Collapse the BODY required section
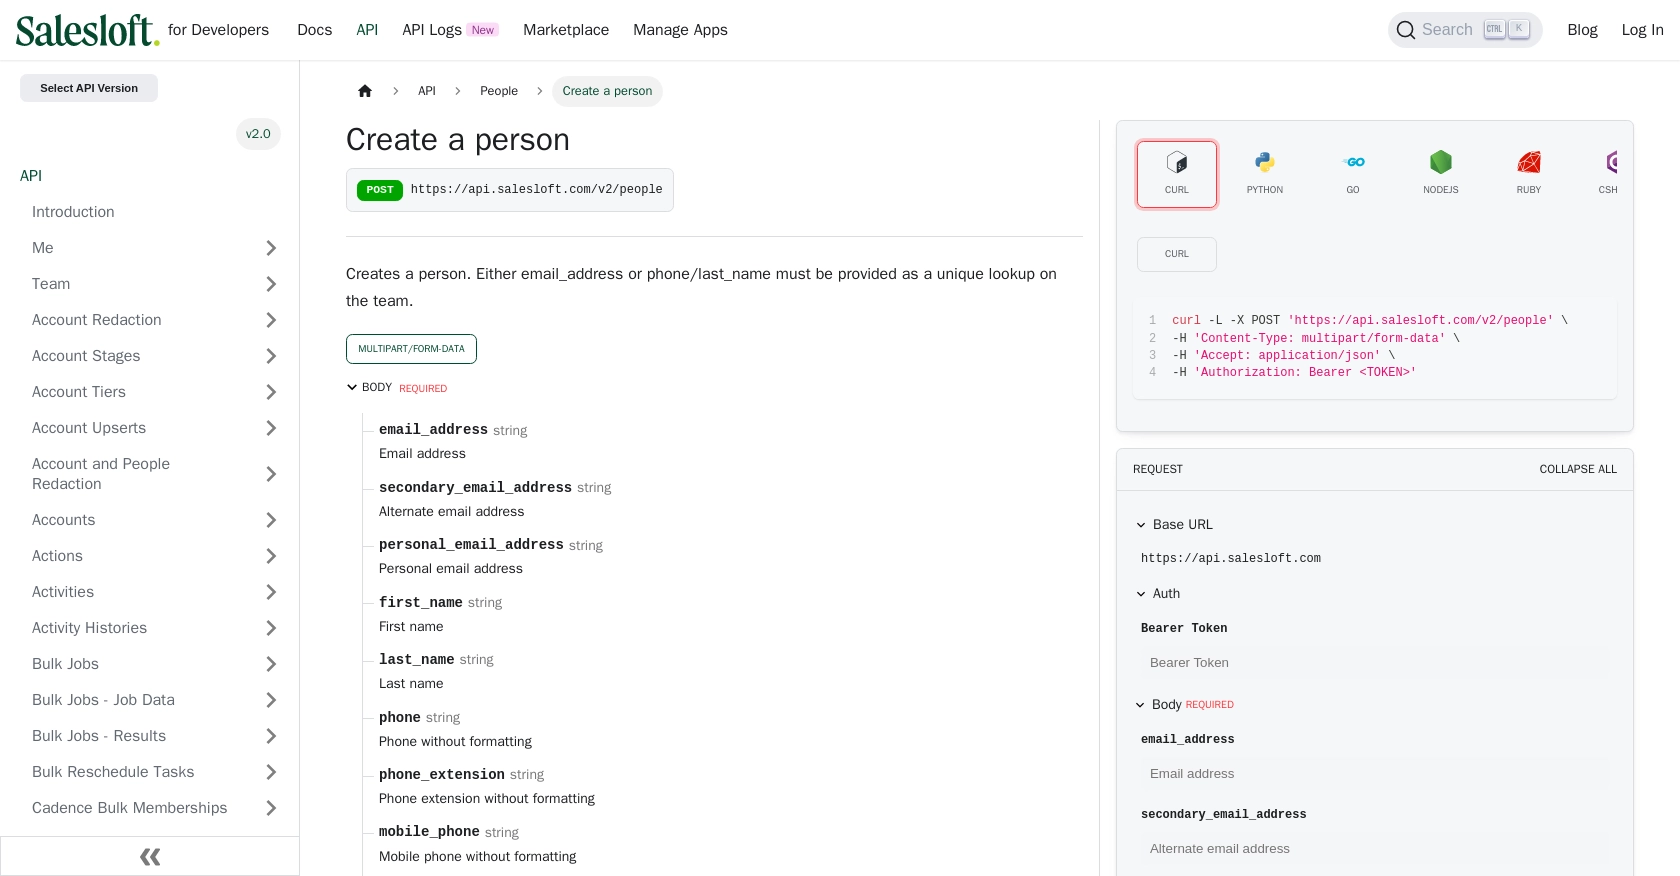 [x=352, y=387]
